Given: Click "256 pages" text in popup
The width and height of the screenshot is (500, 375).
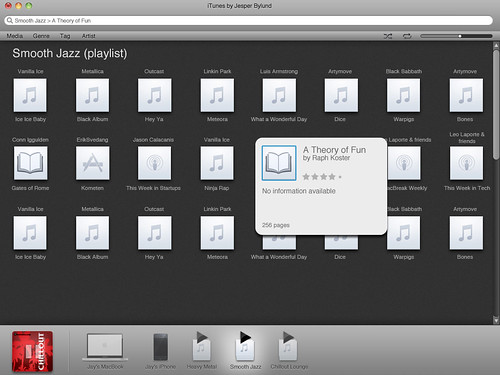Looking at the screenshot, I should [x=276, y=225].
